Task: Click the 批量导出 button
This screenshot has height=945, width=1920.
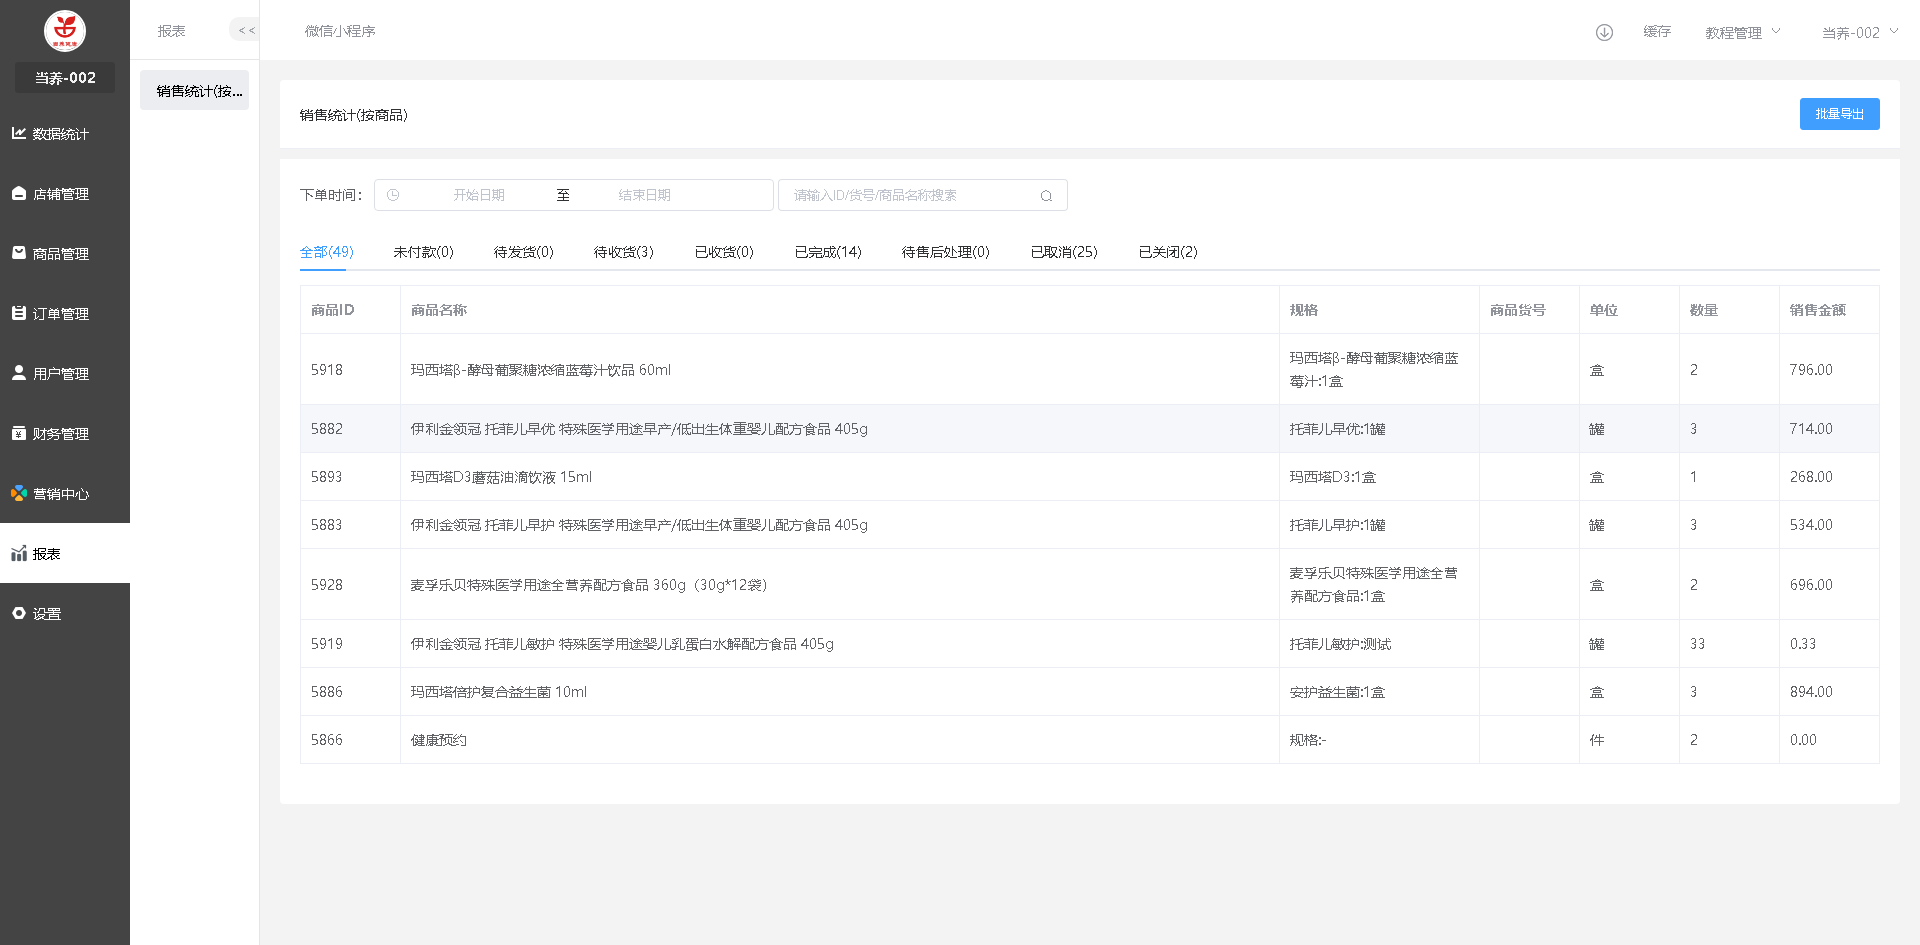Action: 1839,114
